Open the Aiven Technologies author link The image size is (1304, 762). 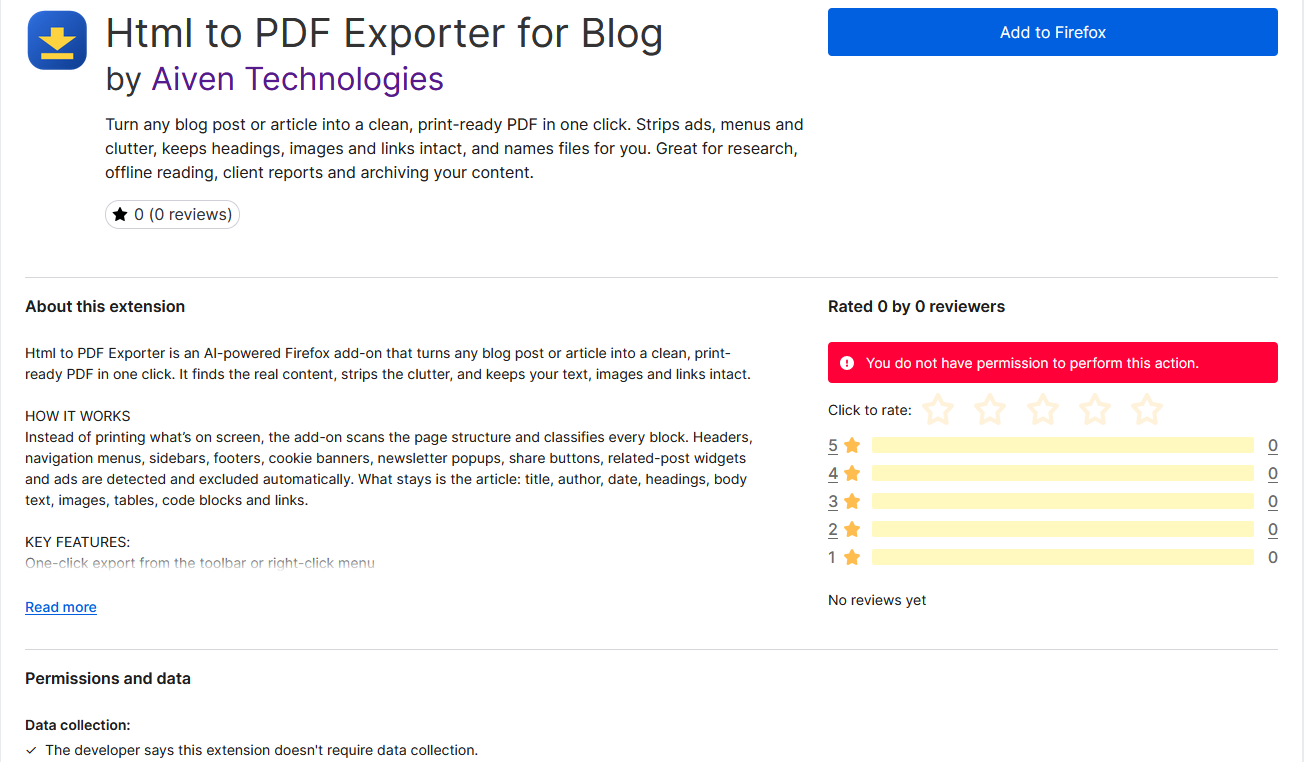(x=297, y=79)
